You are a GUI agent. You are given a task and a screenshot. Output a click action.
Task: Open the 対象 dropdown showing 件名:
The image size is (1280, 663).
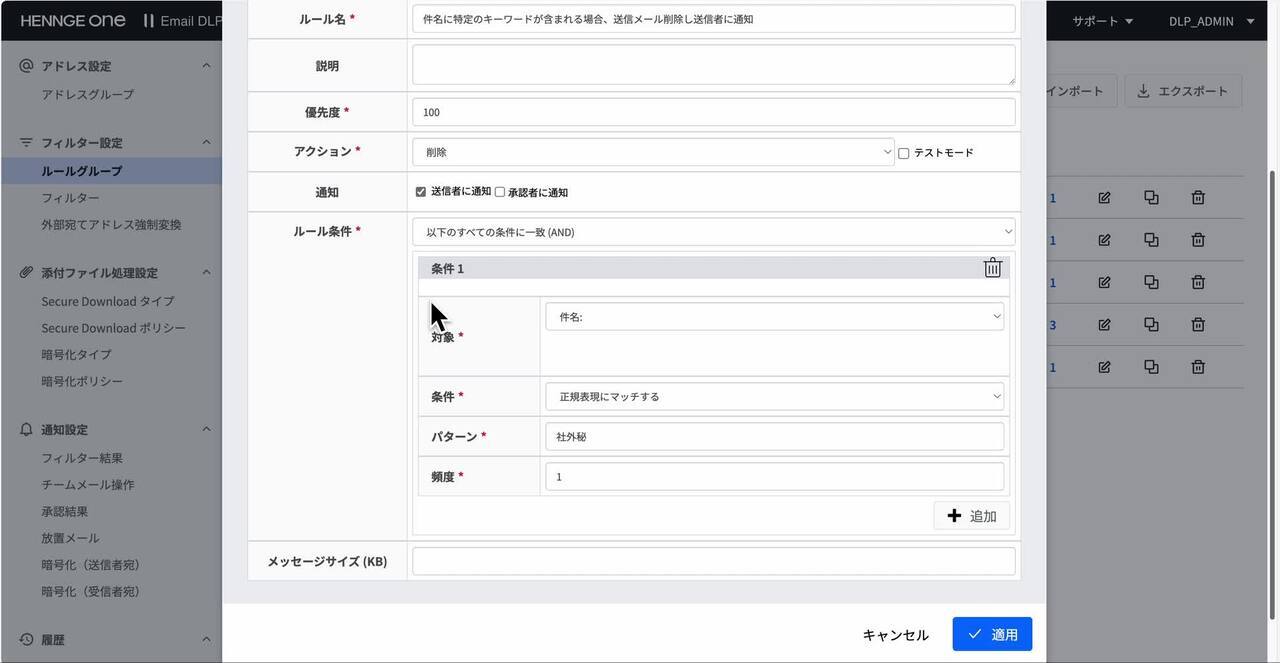pyautogui.click(x=775, y=315)
